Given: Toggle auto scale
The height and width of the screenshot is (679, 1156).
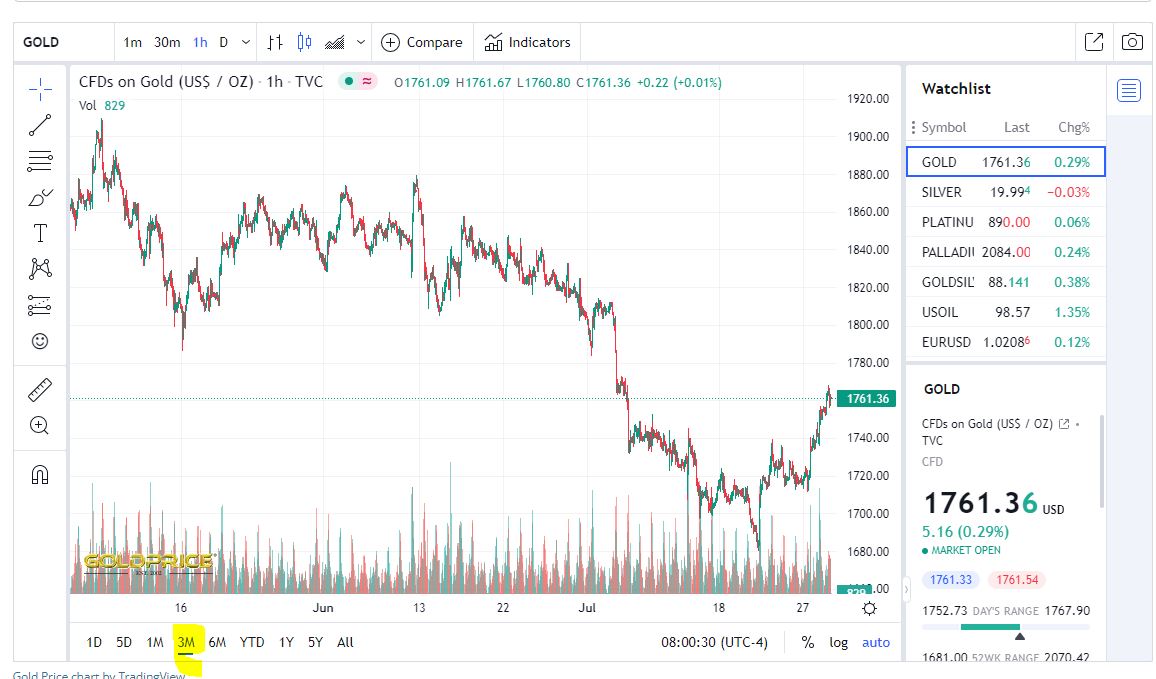Looking at the screenshot, I should click(x=876, y=642).
